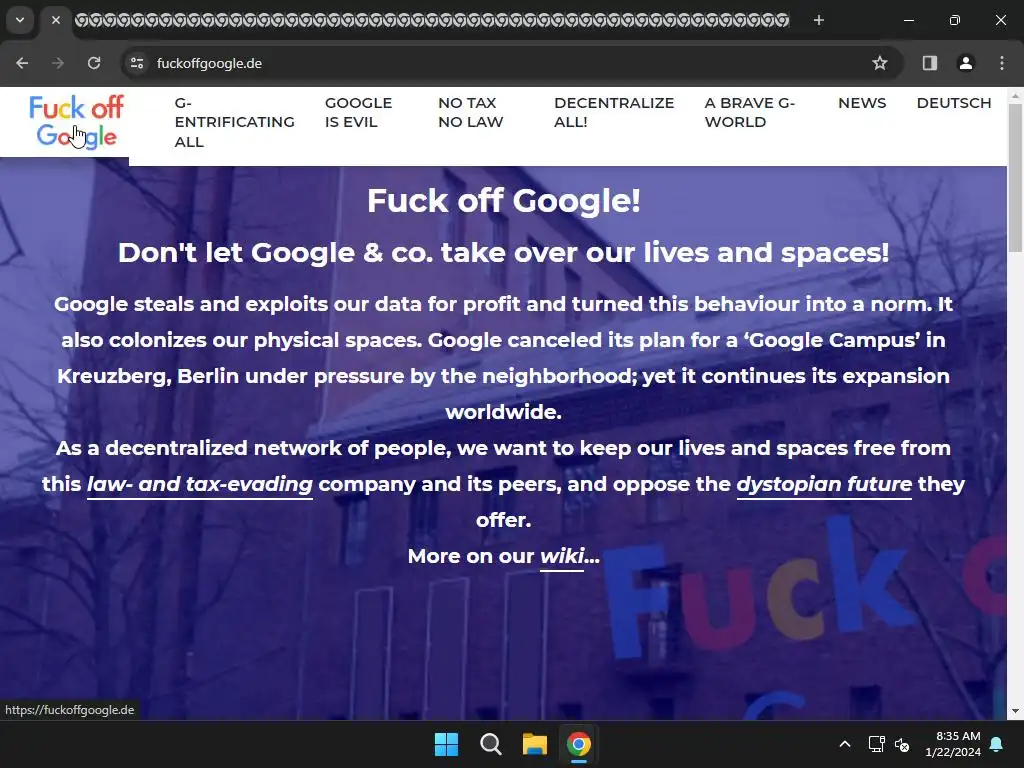Expand the tab search dropdown arrow
The width and height of the screenshot is (1024, 768).
[x=20, y=20]
